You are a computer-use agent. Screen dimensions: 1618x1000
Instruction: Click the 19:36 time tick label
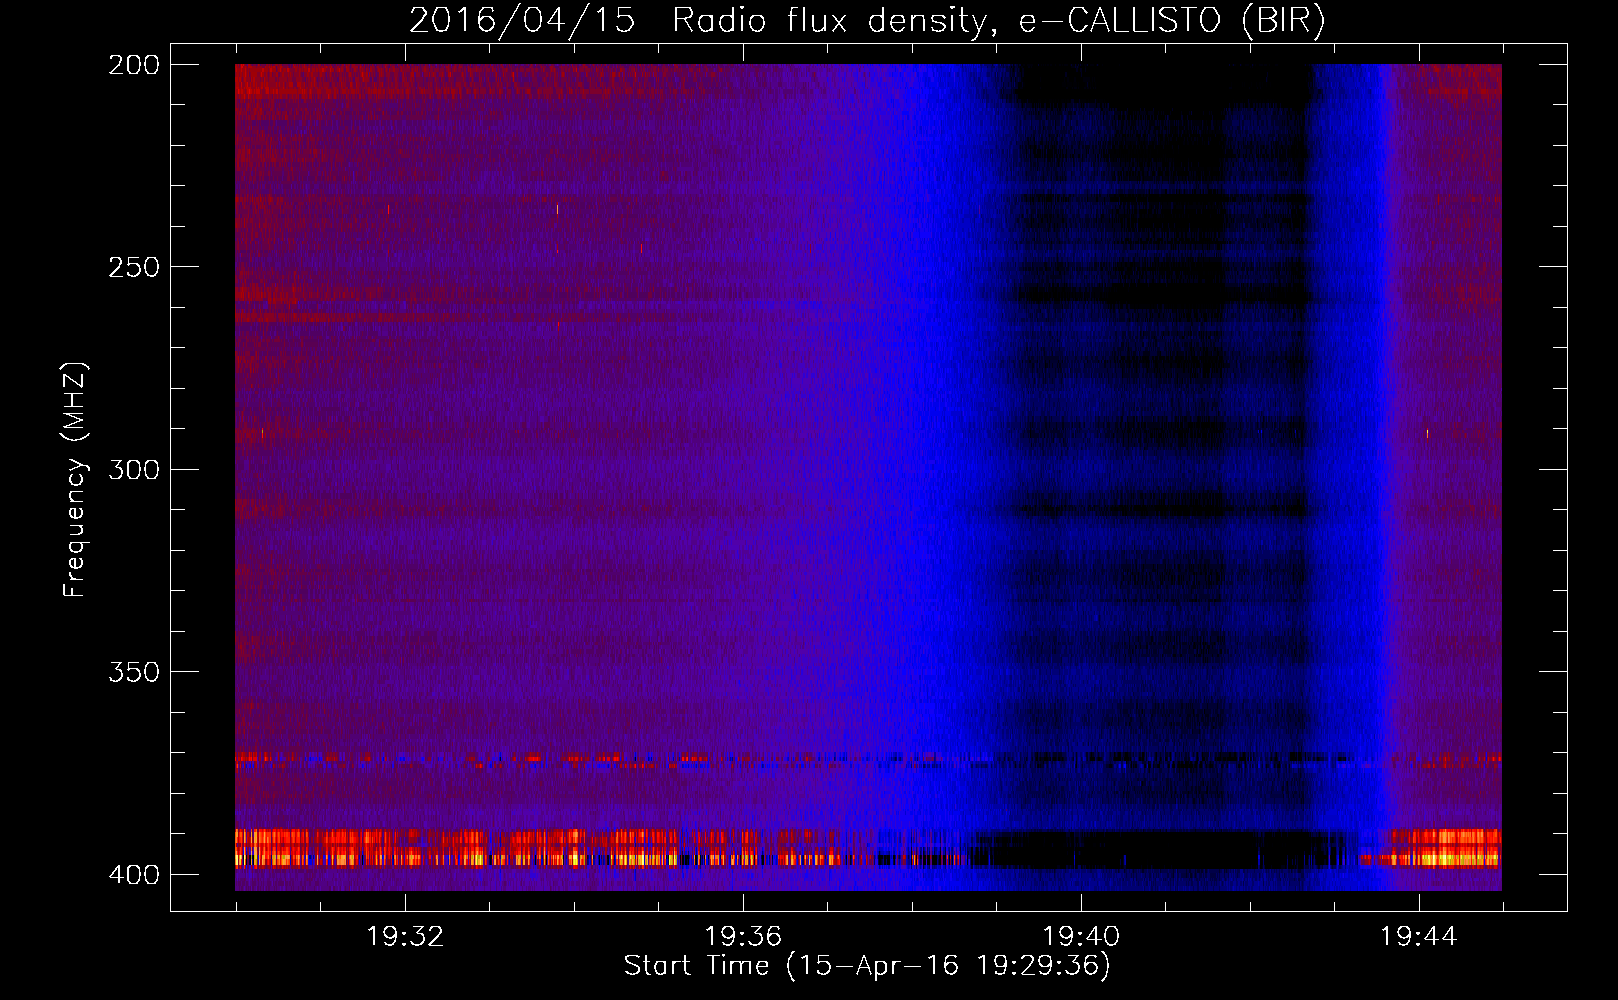click(x=743, y=936)
